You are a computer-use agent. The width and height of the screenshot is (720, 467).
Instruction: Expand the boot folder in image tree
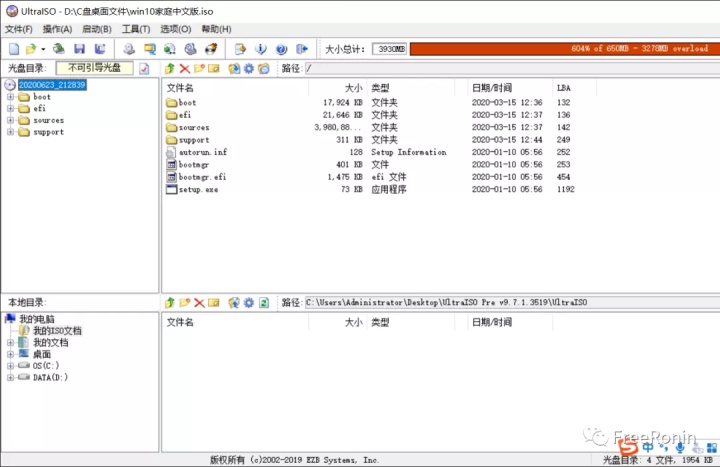point(10,97)
